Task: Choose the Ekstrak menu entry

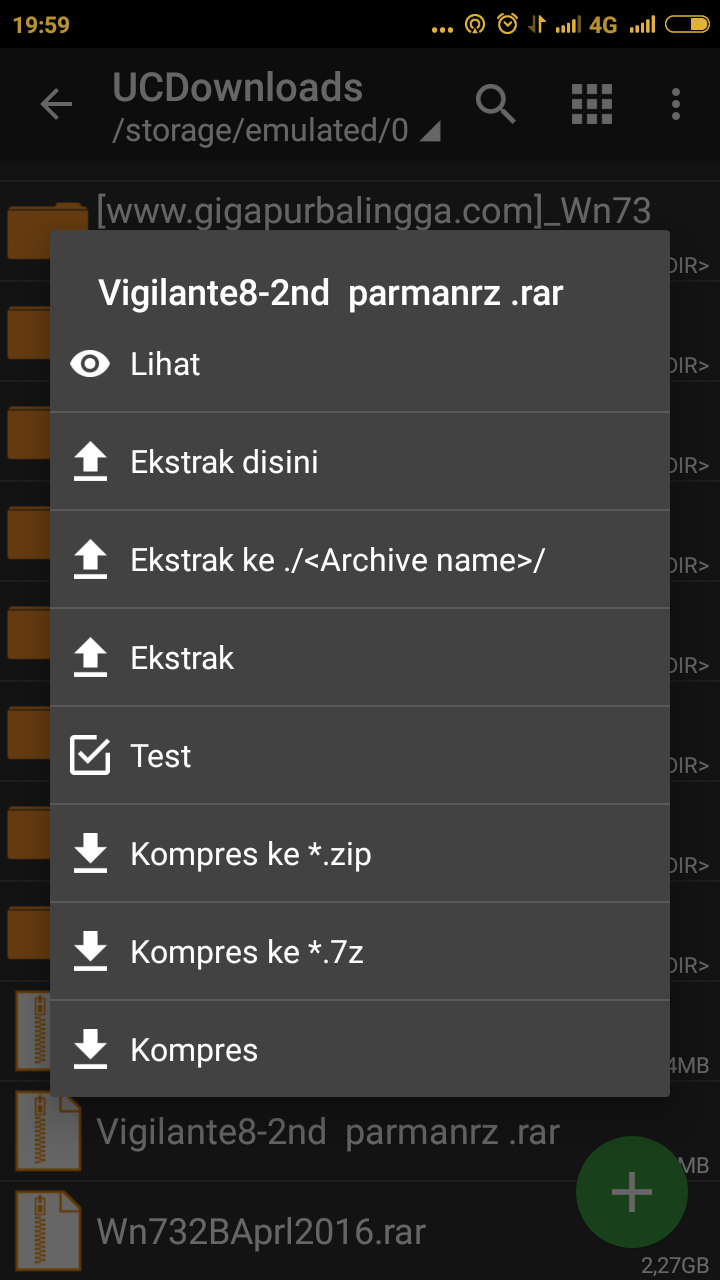Action: click(x=360, y=658)
